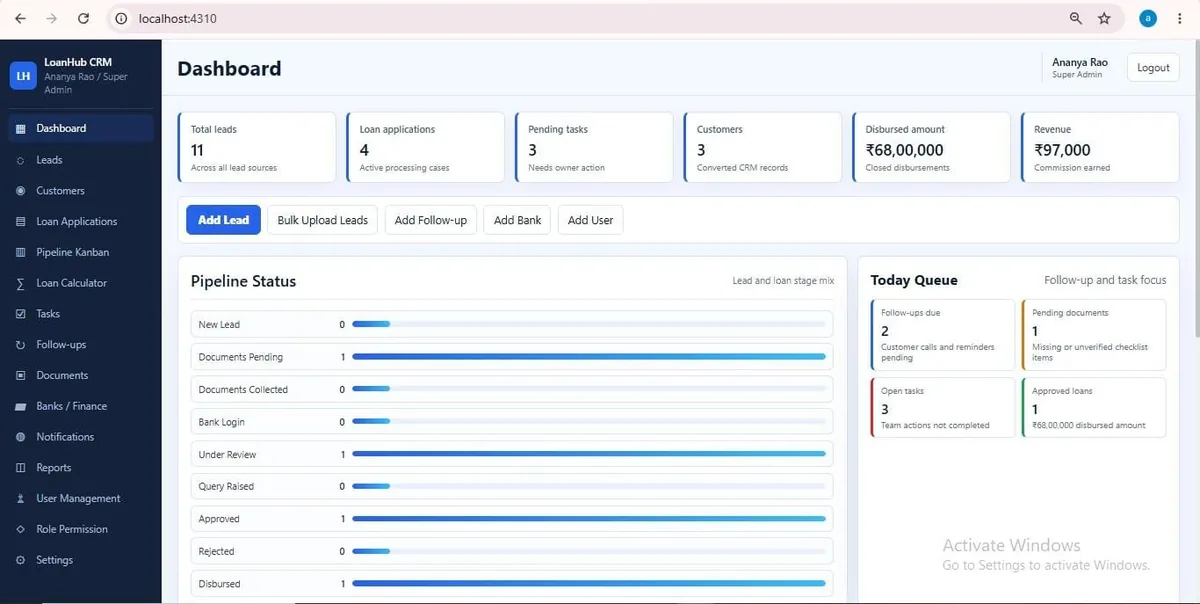Screen dimensions: 1200x604
Task: Open the Open tasks queue card
Action: coord(943,407)
